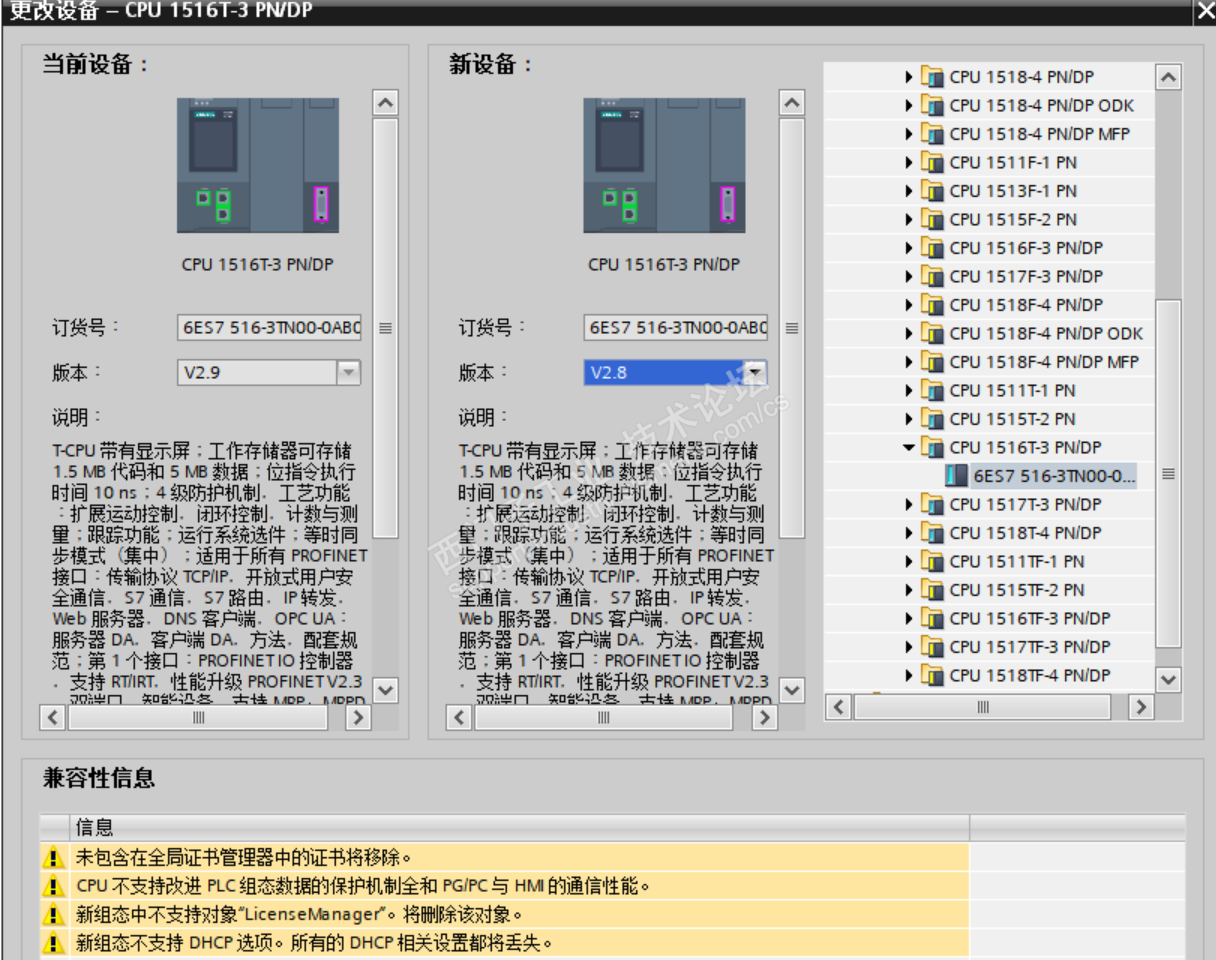The height and width of the screenshot is (960, 1216).
Task: Click the new device horizontal scroll left arrow
Action: click(x=459, y=717)
